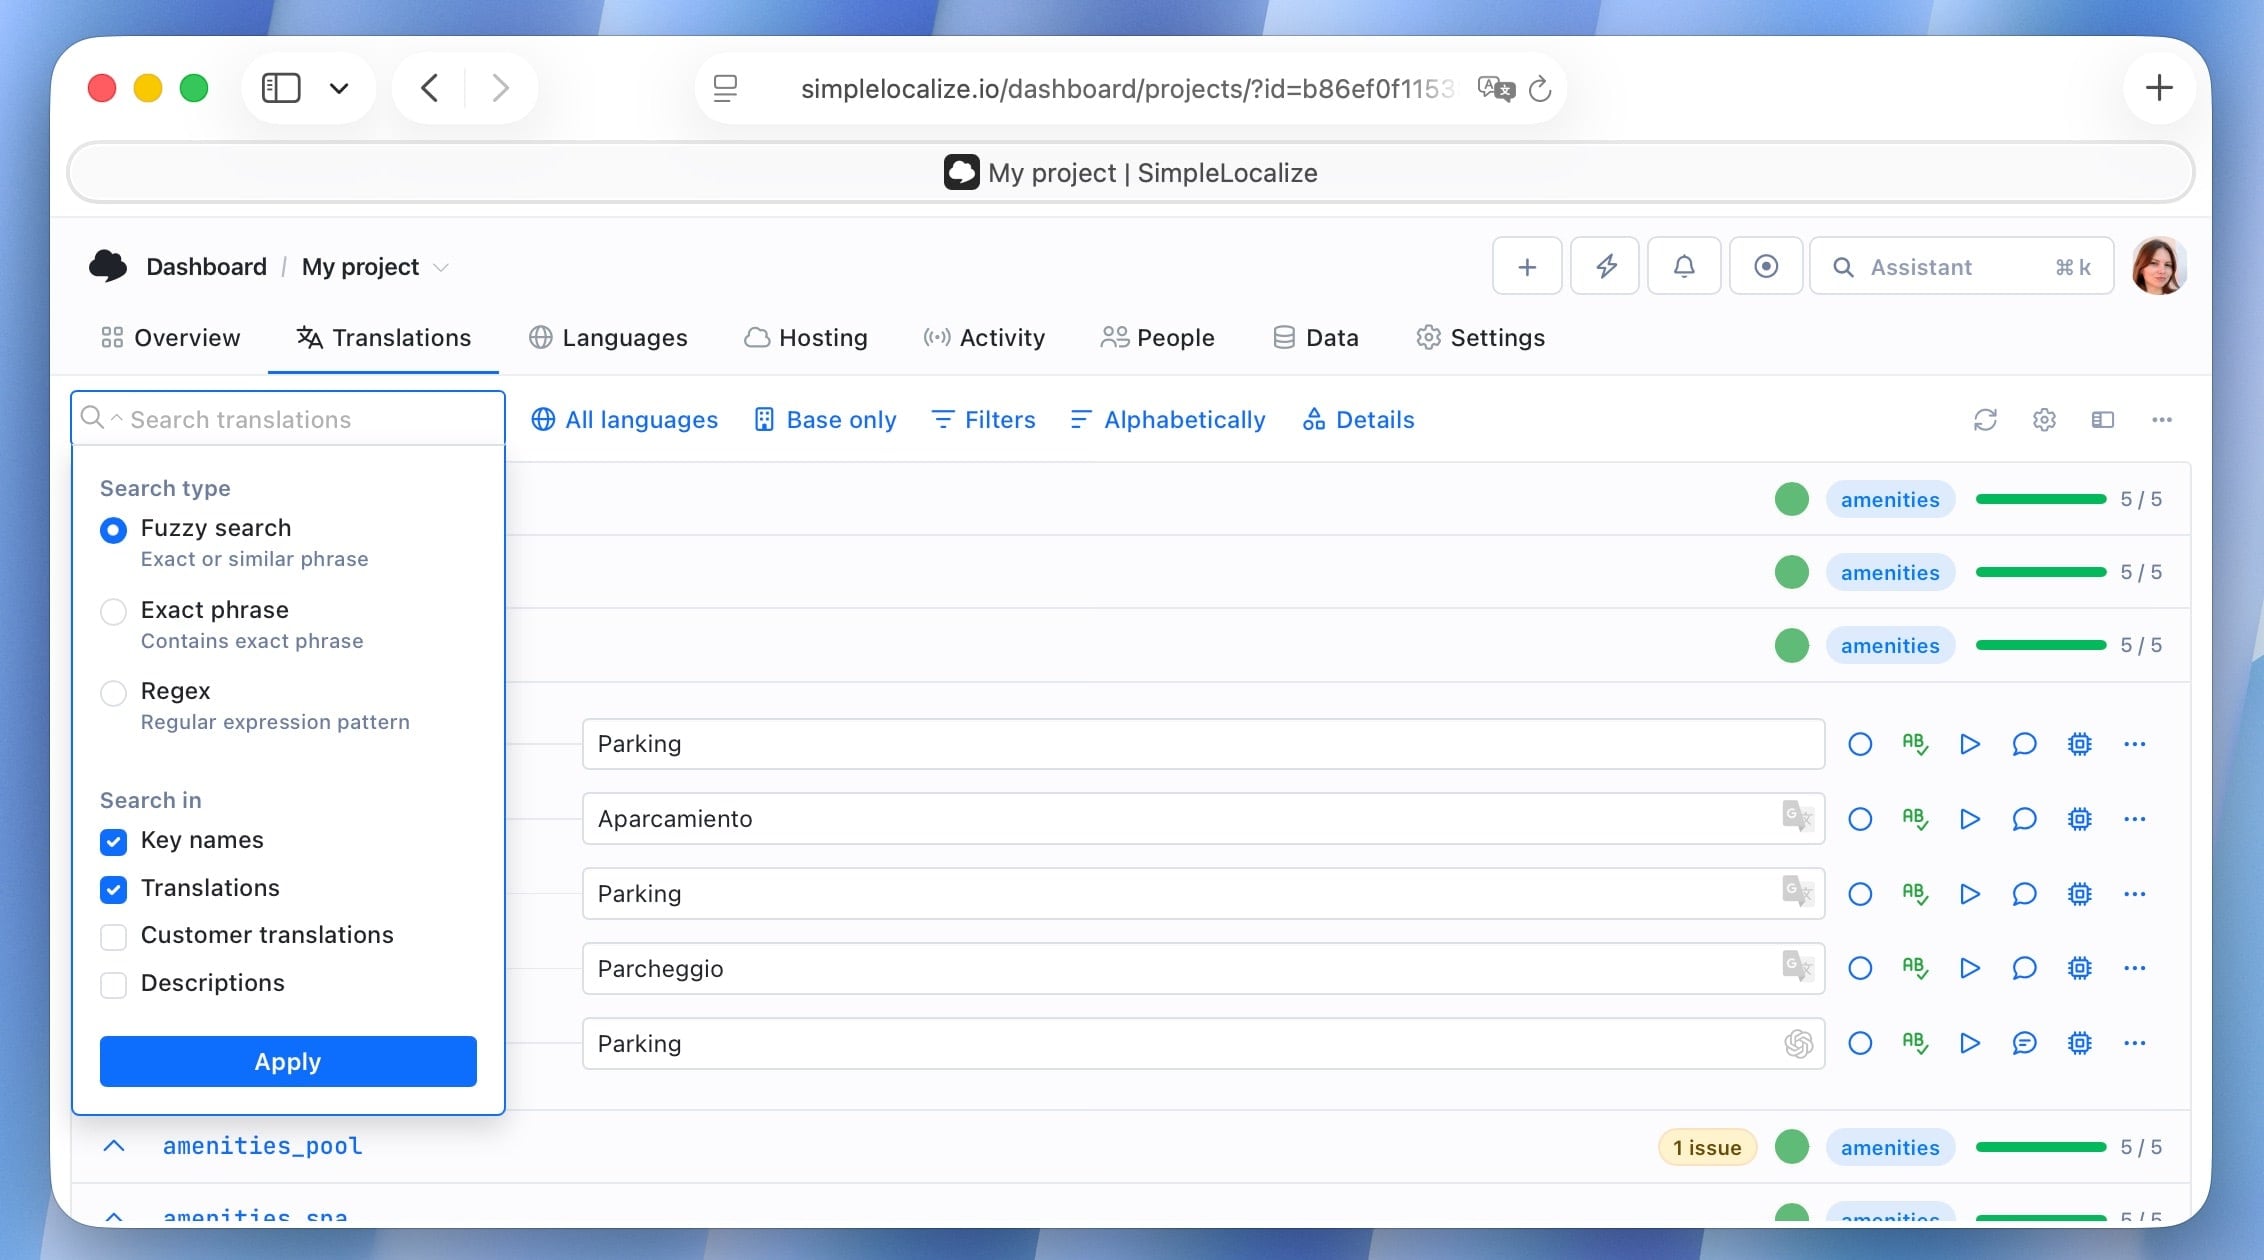Open the All languages selector

pyautogui.click(x=624, y=420)
